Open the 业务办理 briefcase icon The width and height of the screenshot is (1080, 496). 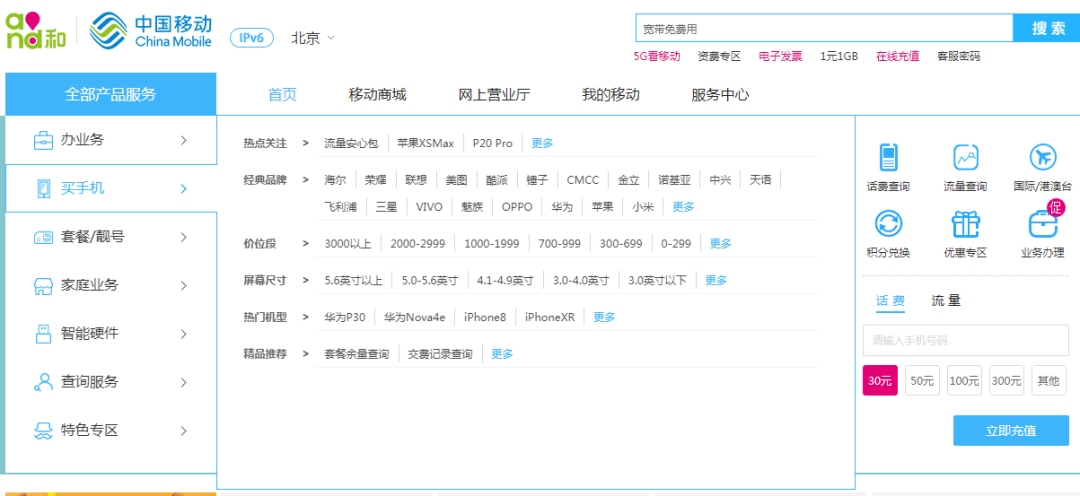pyautogui.click(x=1042, y=224)
